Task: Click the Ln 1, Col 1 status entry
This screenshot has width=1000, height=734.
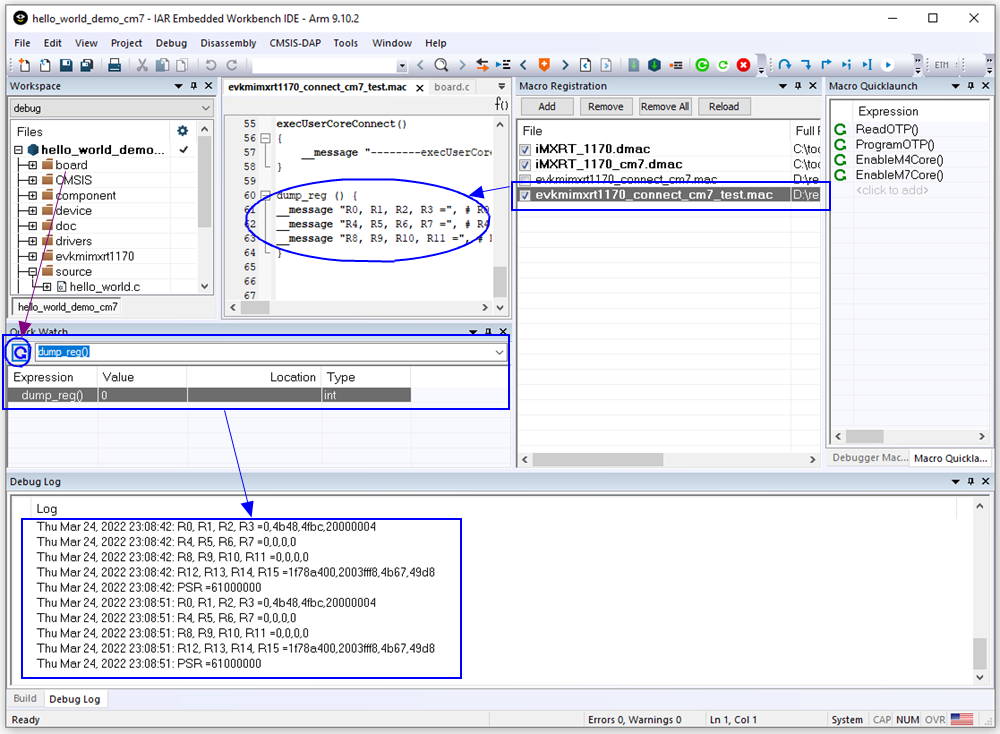Action: click(733, 719)
